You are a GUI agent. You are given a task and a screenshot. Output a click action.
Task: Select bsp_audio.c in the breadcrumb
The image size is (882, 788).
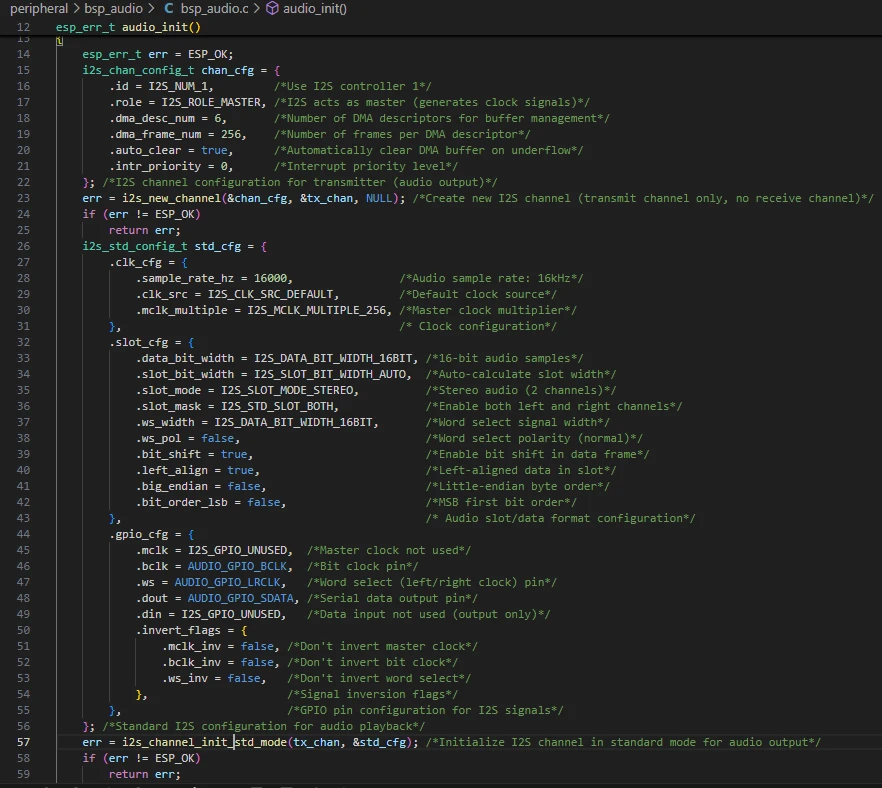(x=214, y=8)
